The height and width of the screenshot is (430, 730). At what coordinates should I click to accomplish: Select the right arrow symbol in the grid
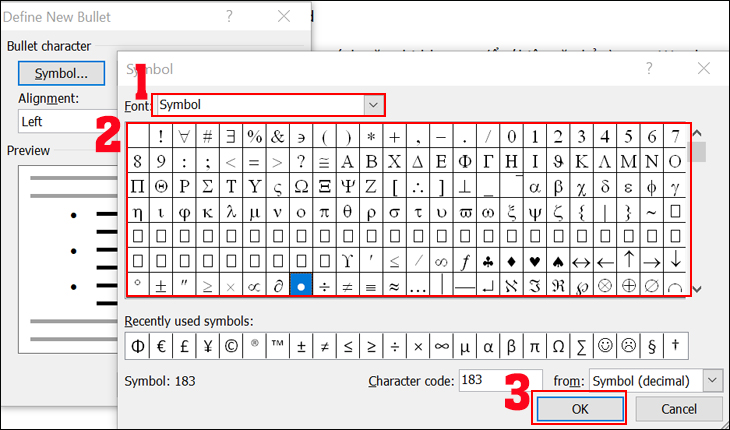point(652,261)
